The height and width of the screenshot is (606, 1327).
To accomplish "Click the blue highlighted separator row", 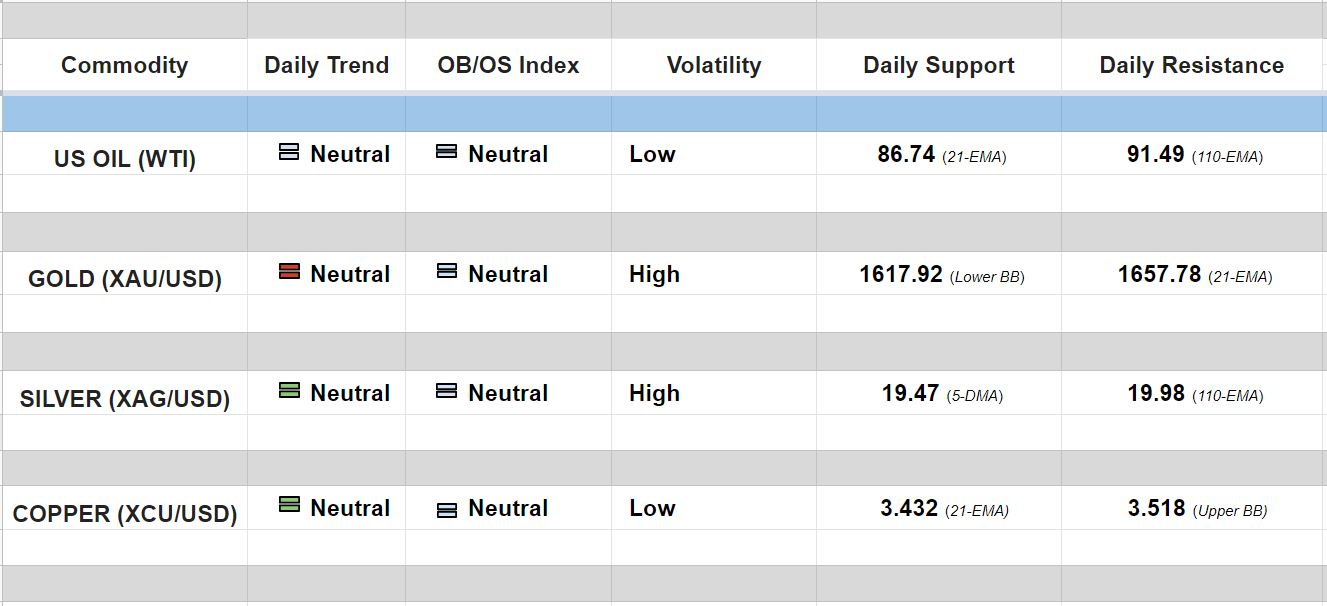I will tap(663, 114).
